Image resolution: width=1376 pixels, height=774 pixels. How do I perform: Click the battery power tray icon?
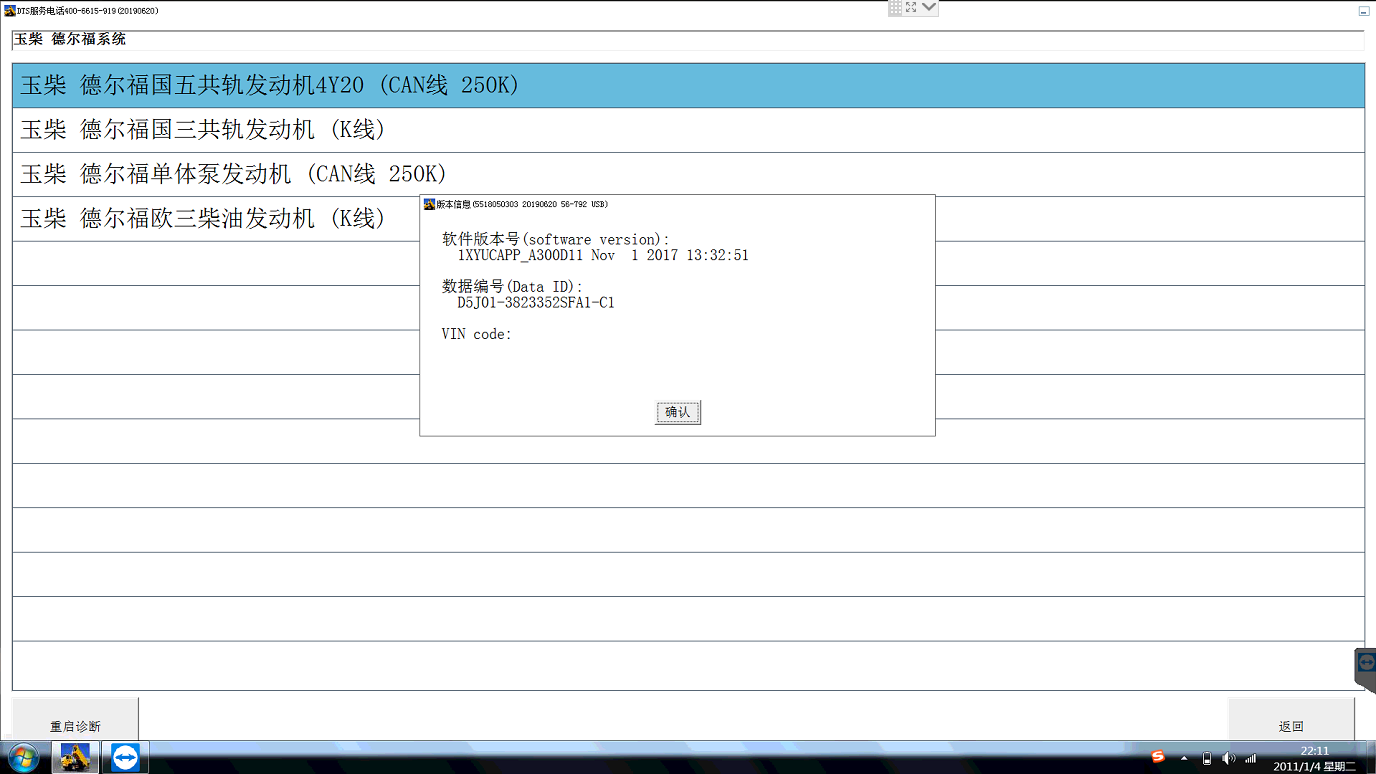tap(1207, 758)
